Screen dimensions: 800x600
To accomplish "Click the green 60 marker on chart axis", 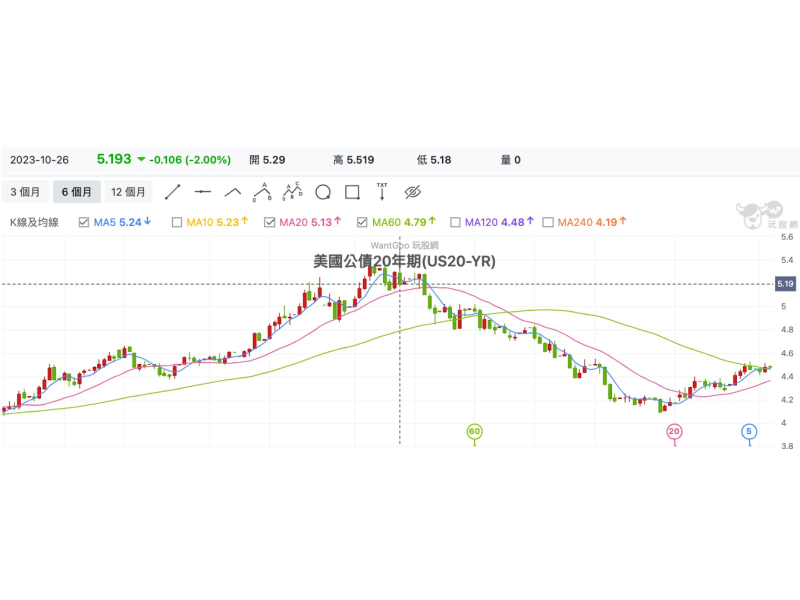I will [474, 432].
